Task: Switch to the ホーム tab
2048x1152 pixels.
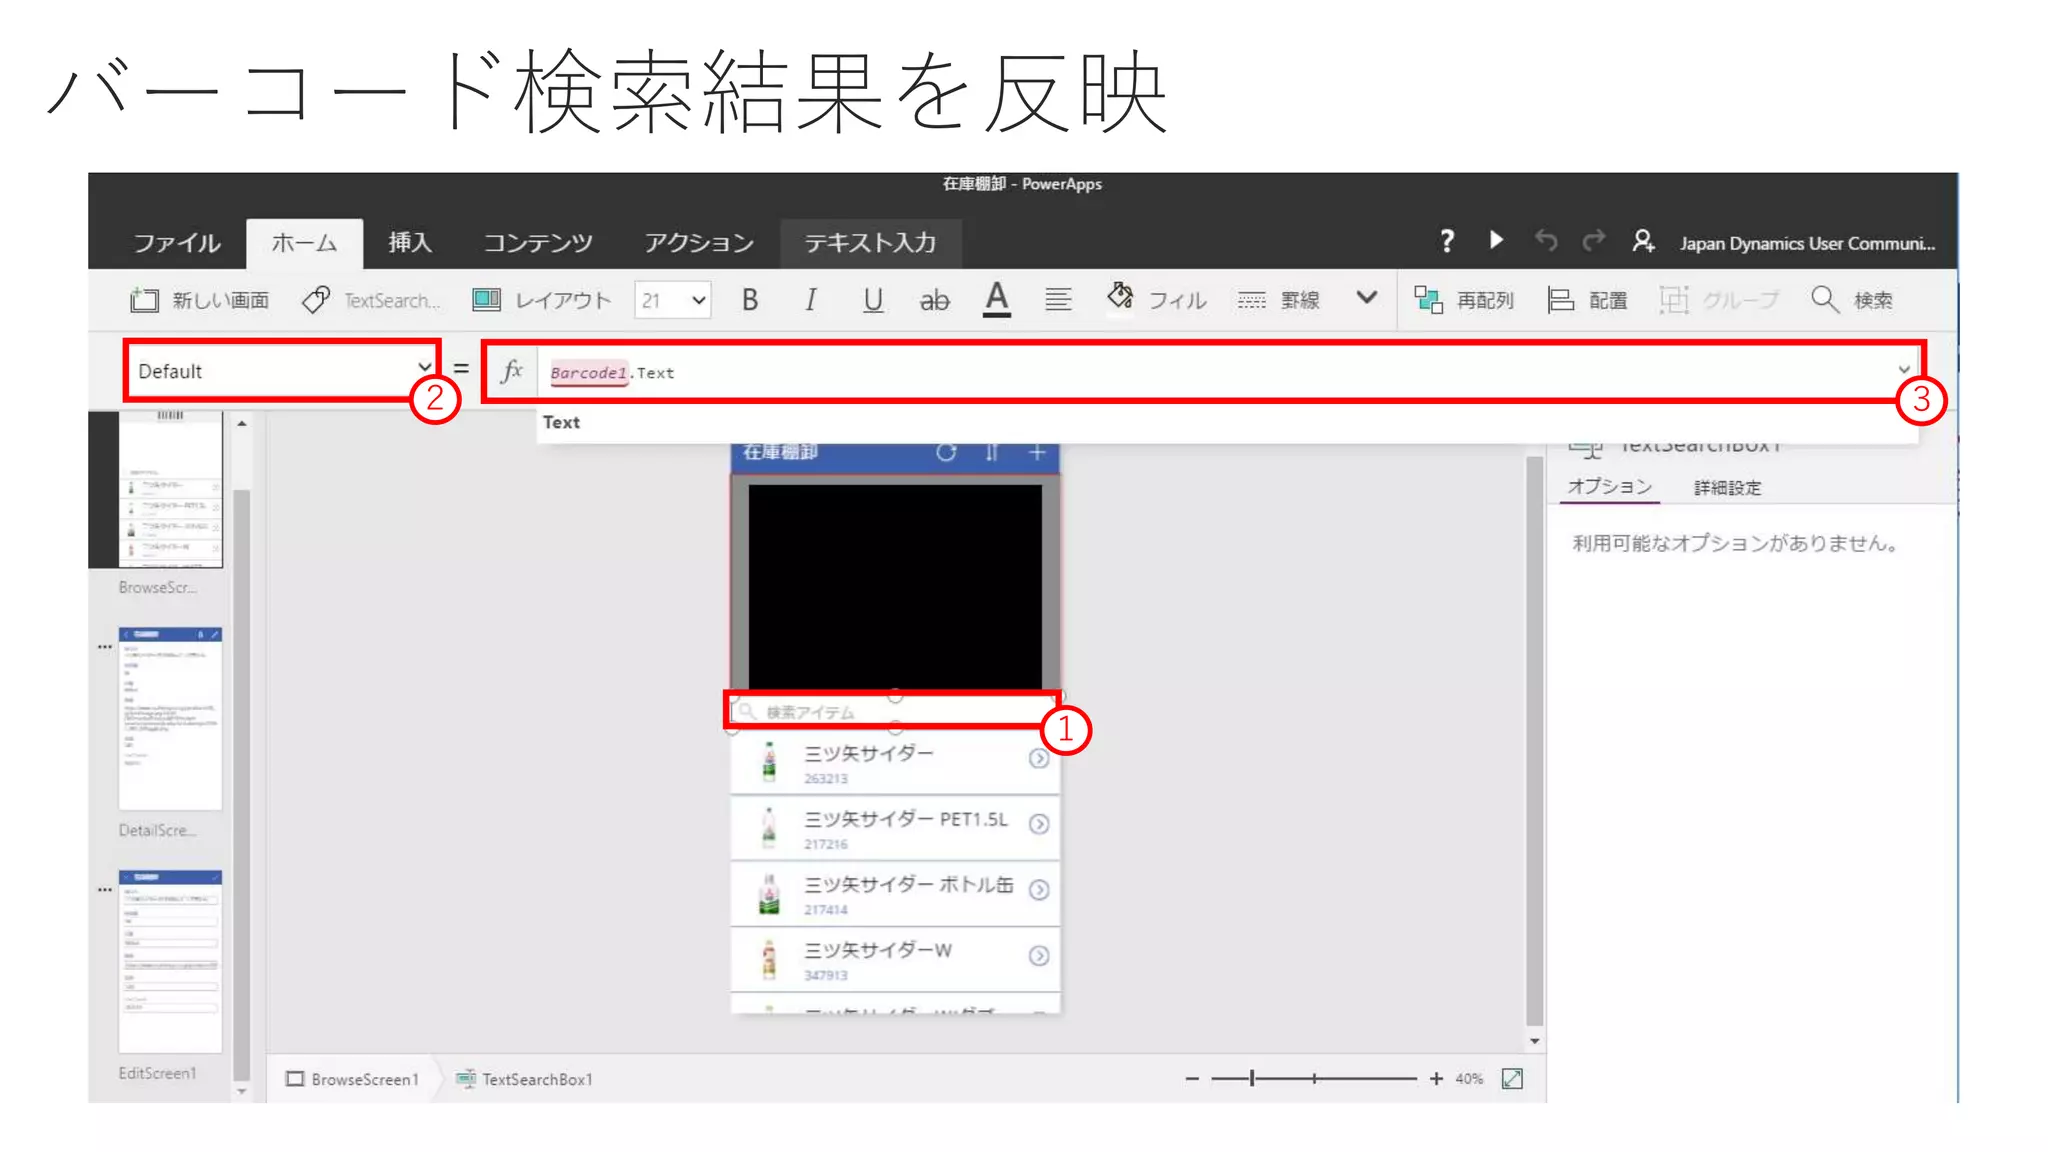Action: [304, 243]
